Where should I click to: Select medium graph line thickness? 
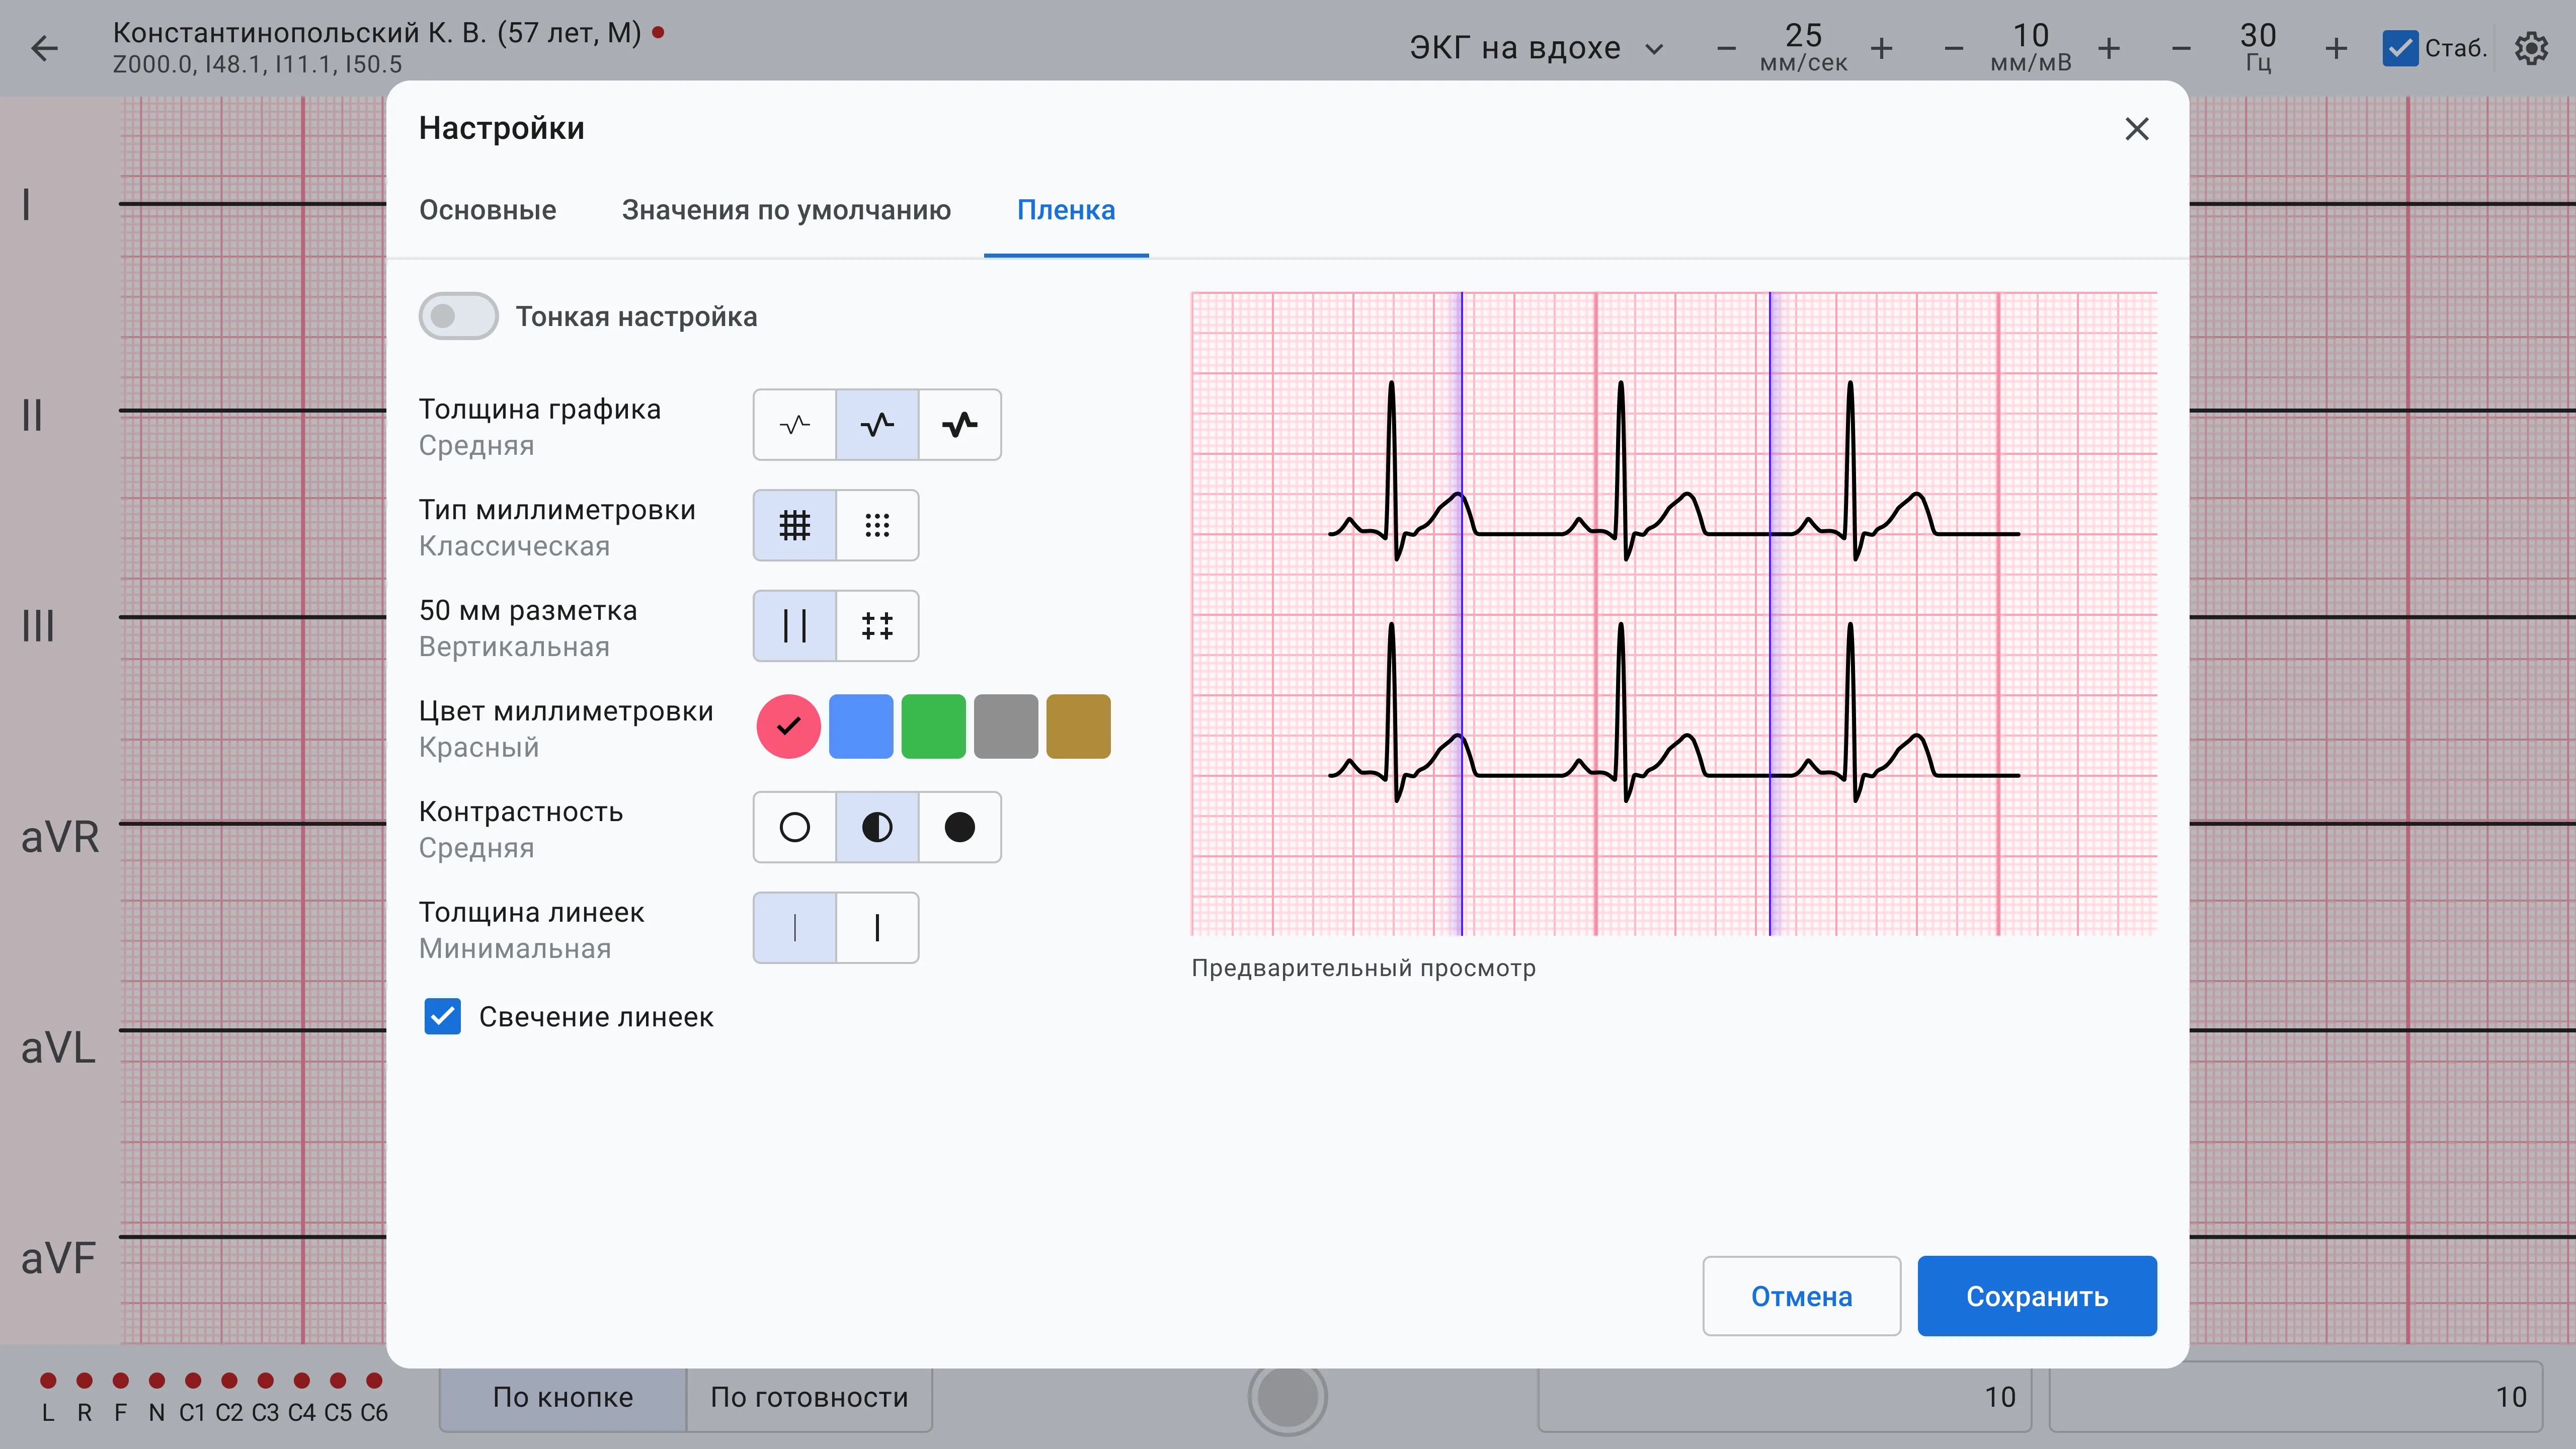click(877, 425)
